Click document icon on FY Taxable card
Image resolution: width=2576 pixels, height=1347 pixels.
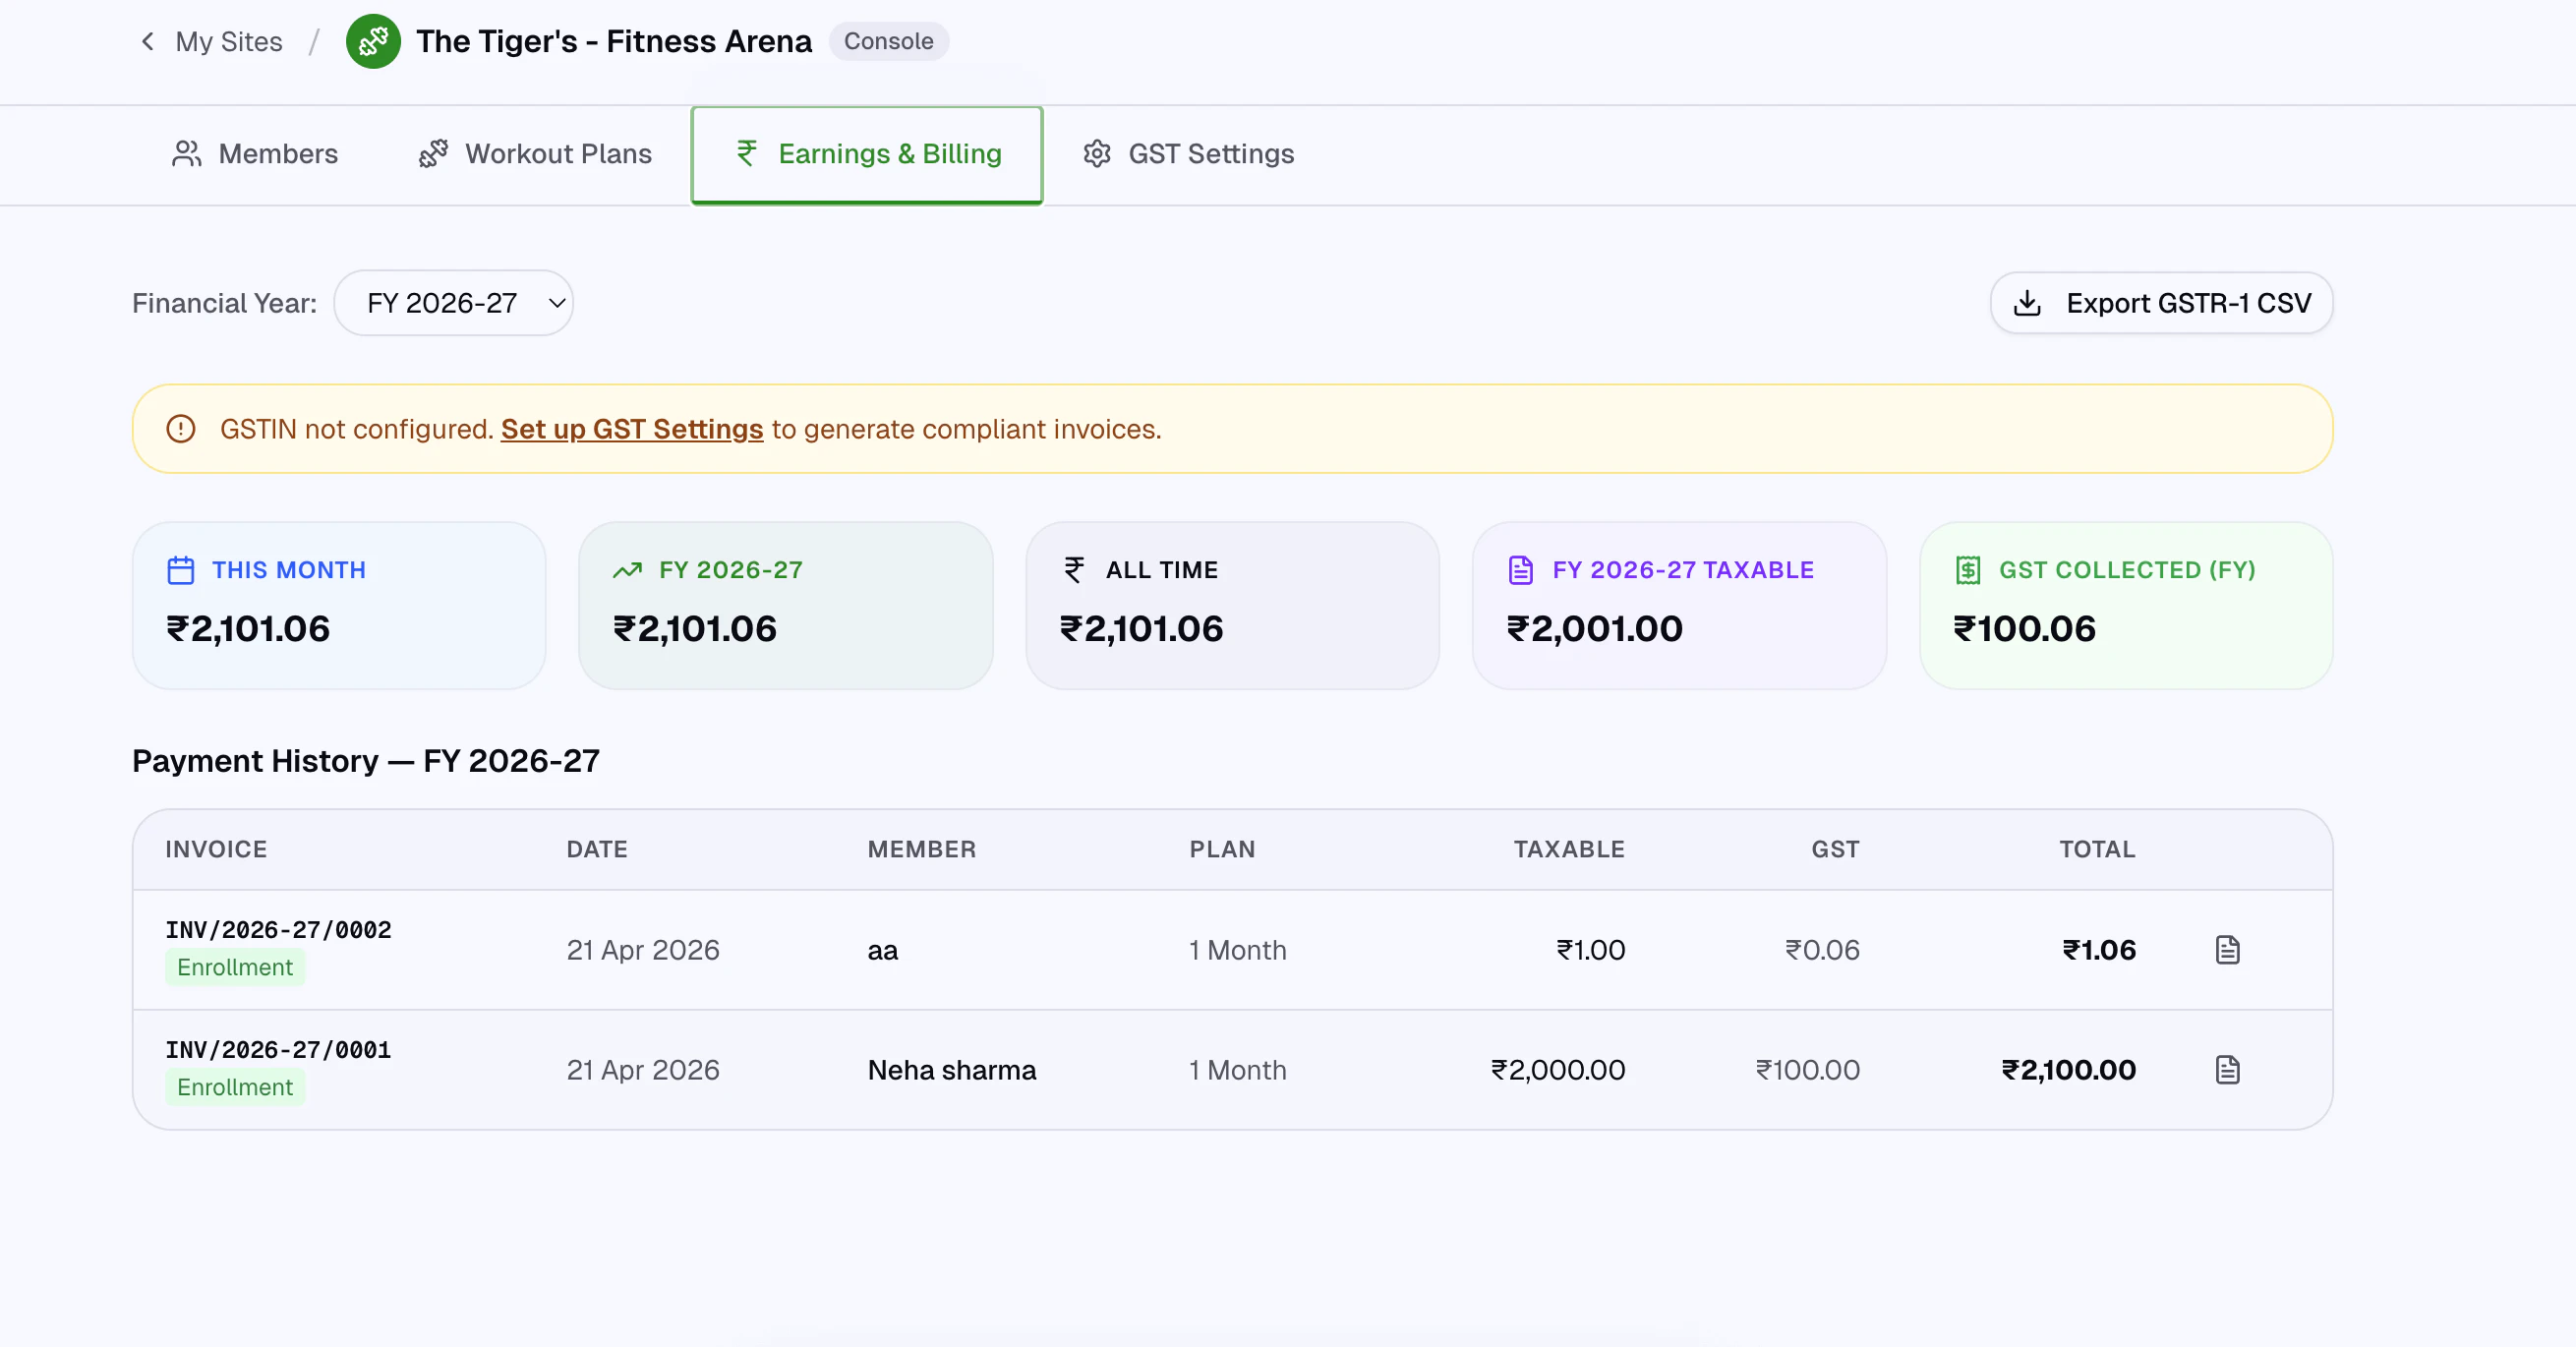pos(1520,570)
